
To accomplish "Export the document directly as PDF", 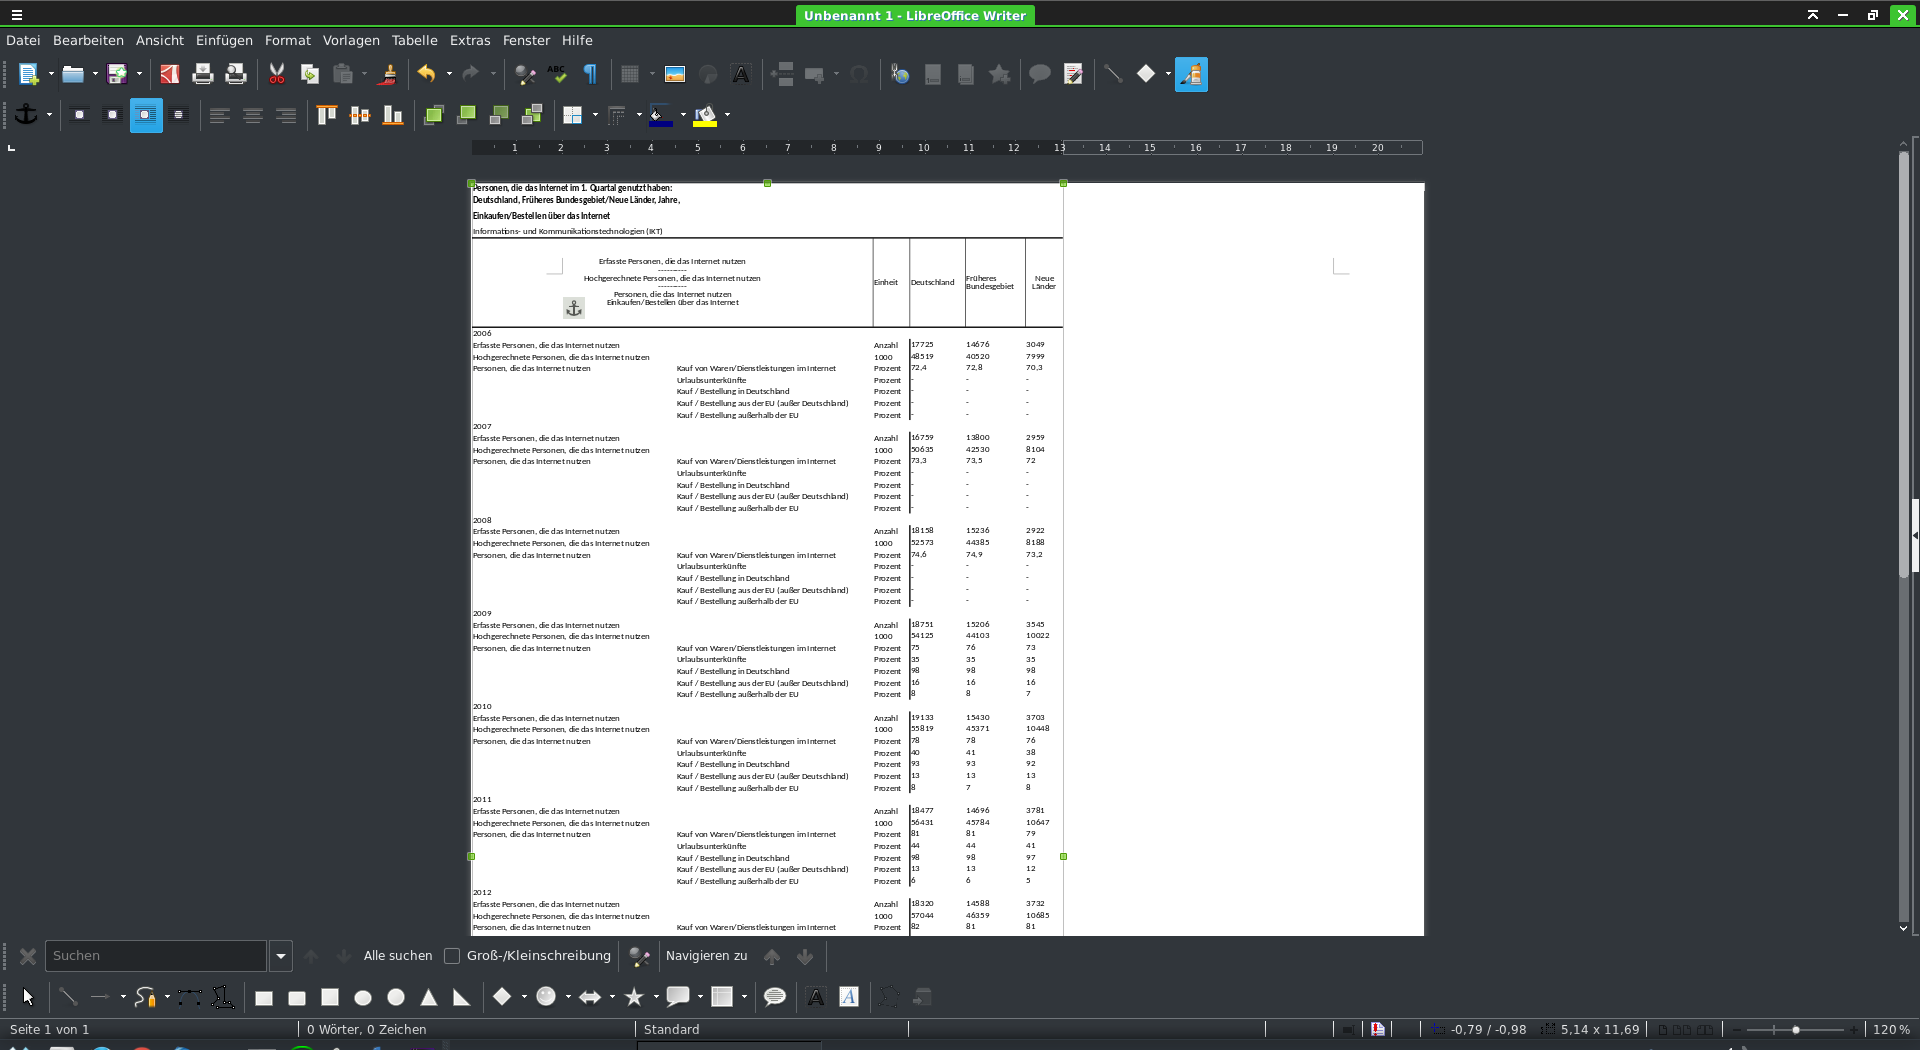I will click(x=168, y=74).
